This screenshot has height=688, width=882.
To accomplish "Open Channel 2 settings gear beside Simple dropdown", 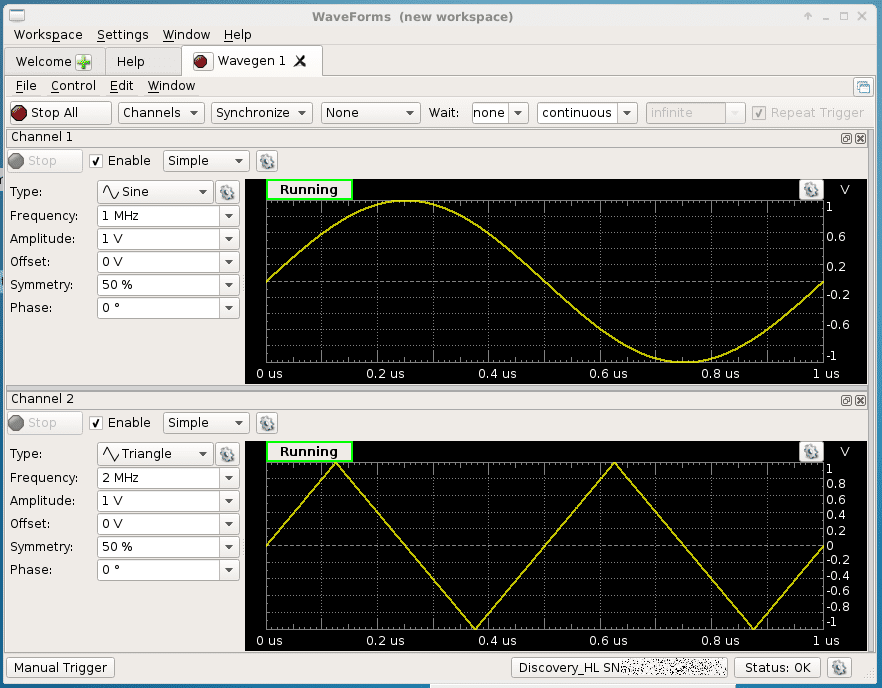I will [x=267, y=423].
